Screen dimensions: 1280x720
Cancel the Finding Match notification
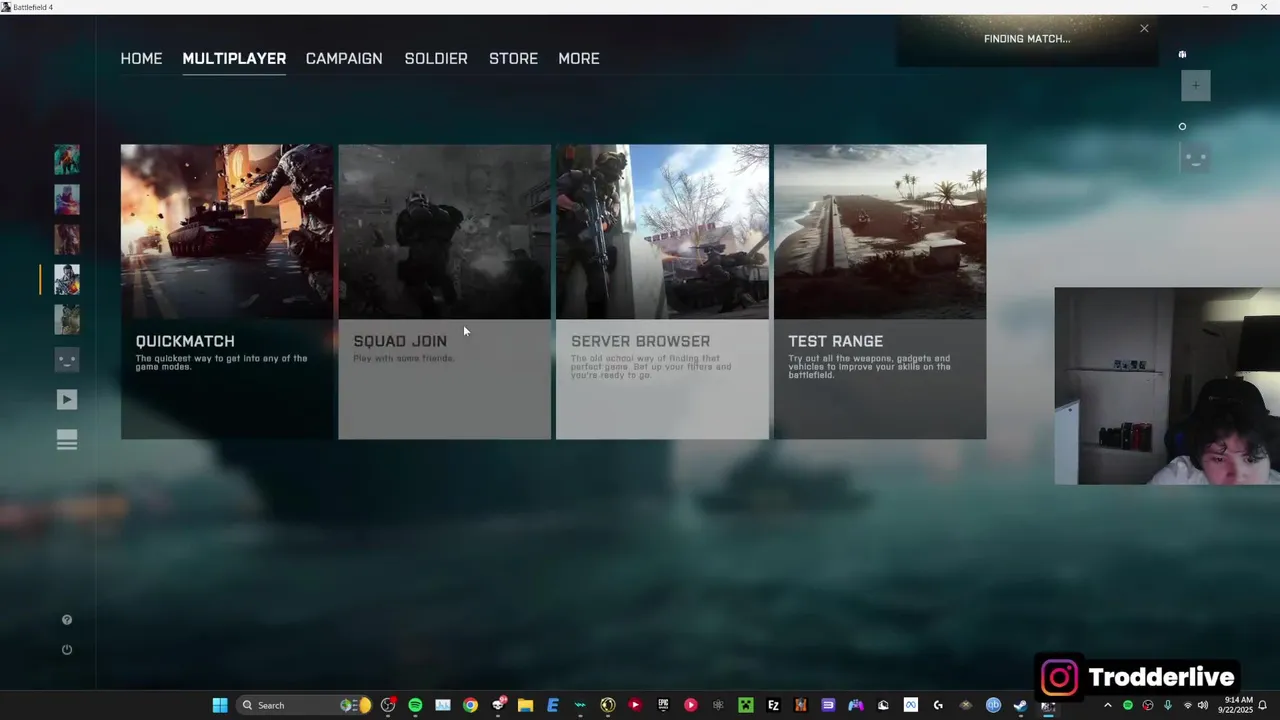1144,28
